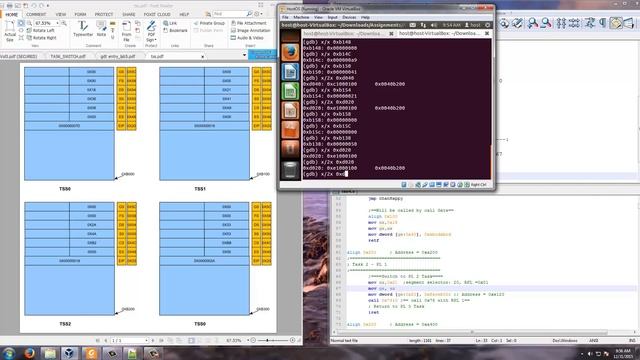Click File Attachment in Insert group
640x360 pixels.
pyautogui.click(x=249, y=23)
